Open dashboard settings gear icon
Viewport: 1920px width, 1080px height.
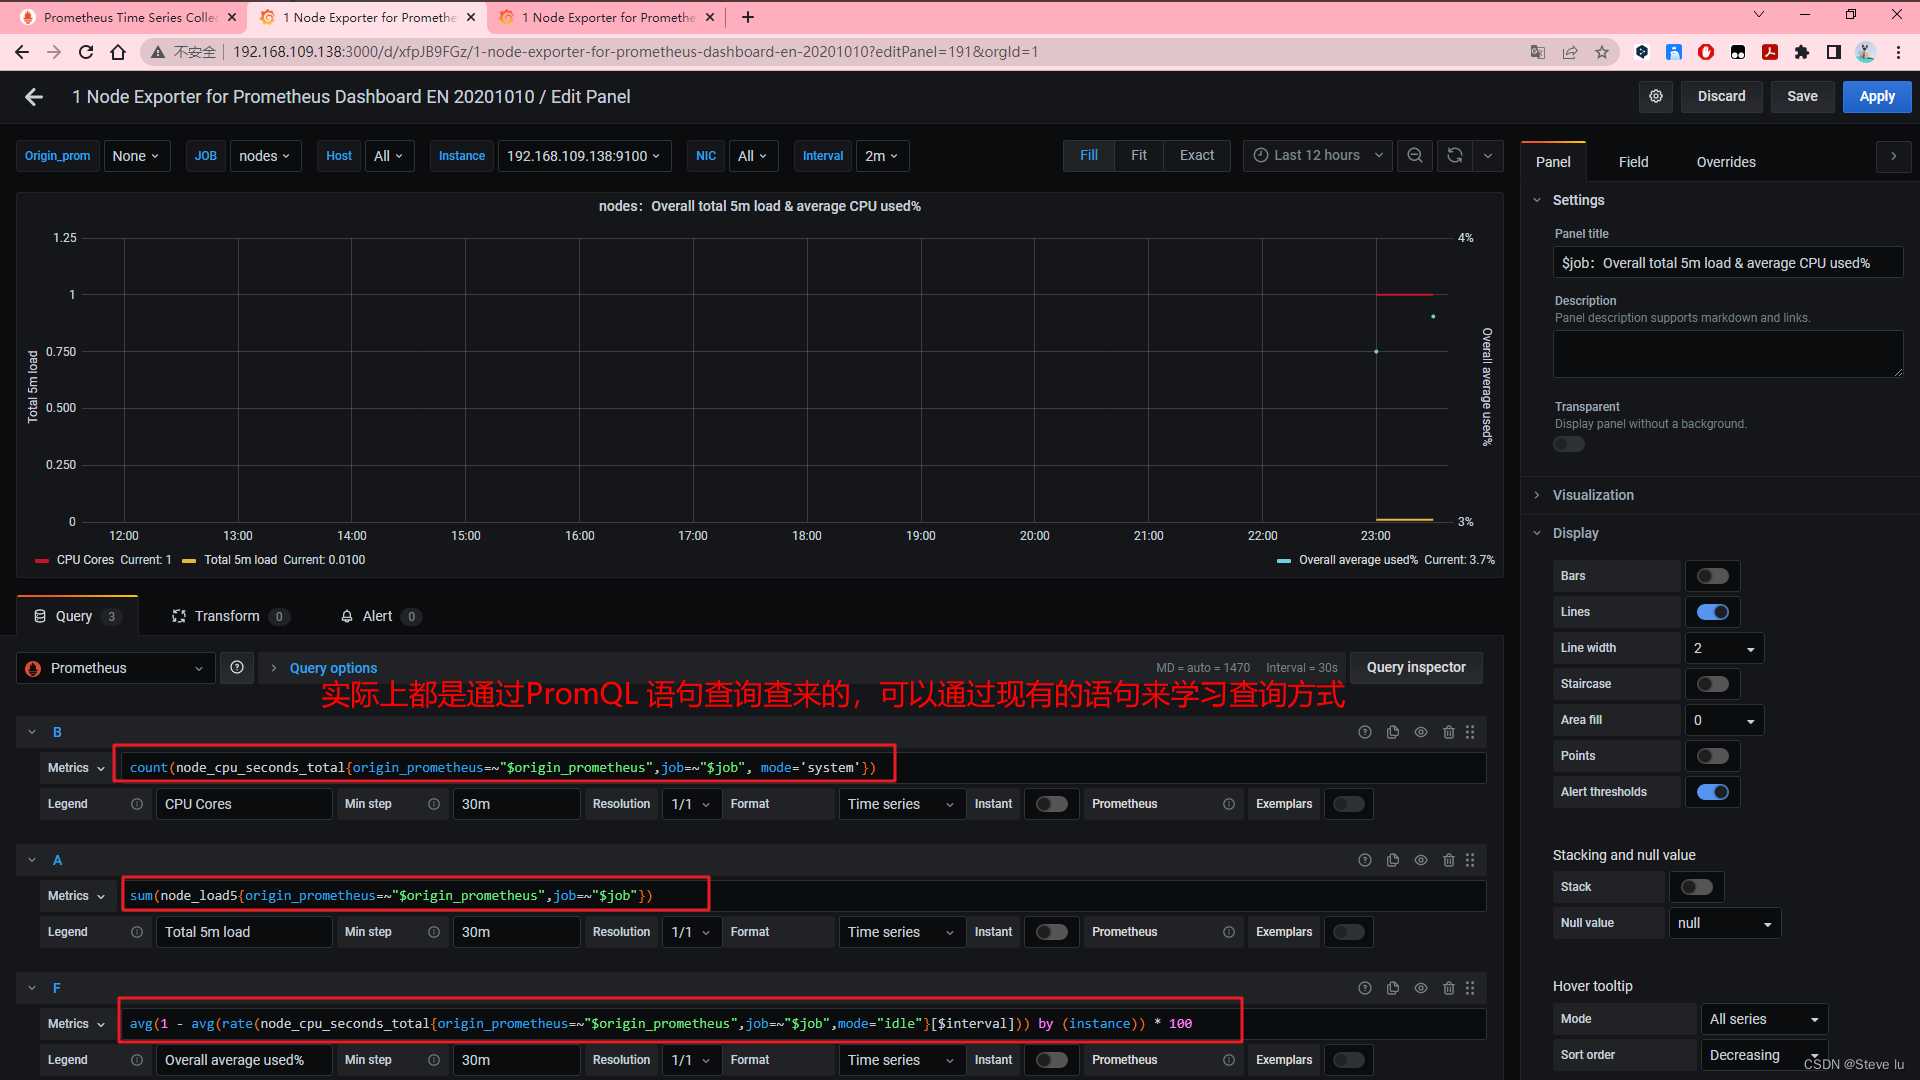1656,97
